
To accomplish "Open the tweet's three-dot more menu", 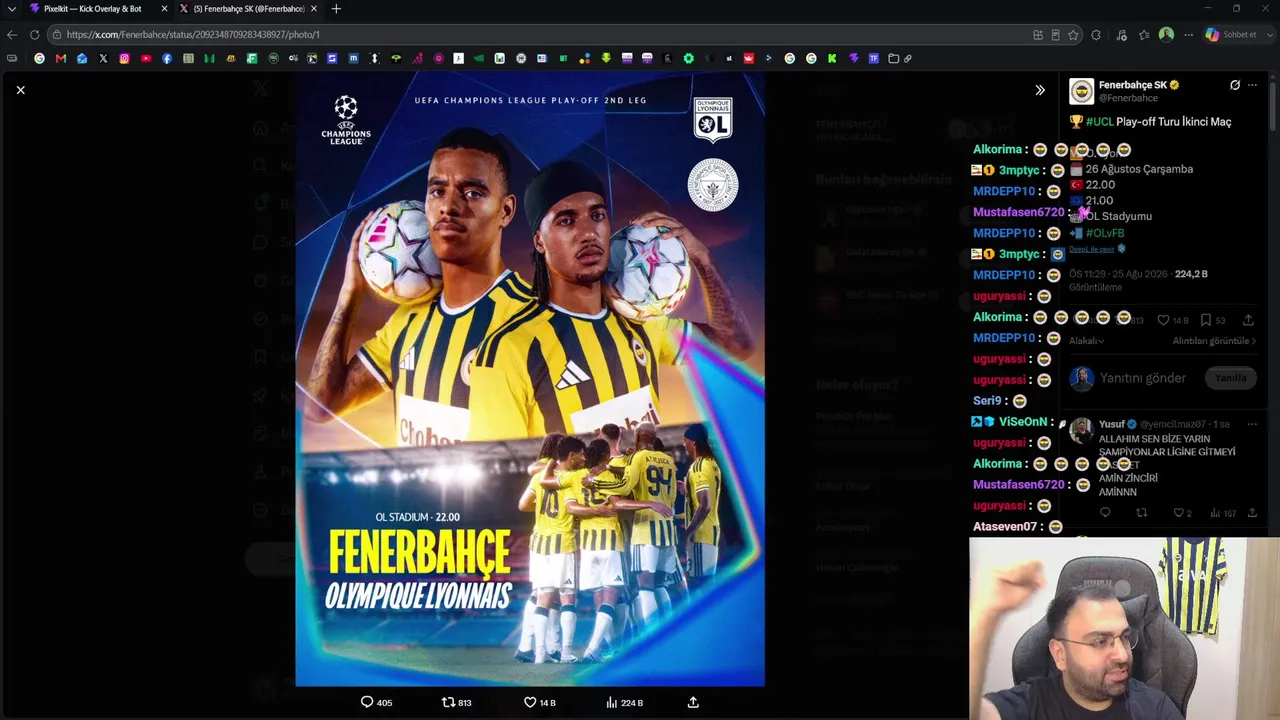I will pyautogui.click(x=1252, y=85).
